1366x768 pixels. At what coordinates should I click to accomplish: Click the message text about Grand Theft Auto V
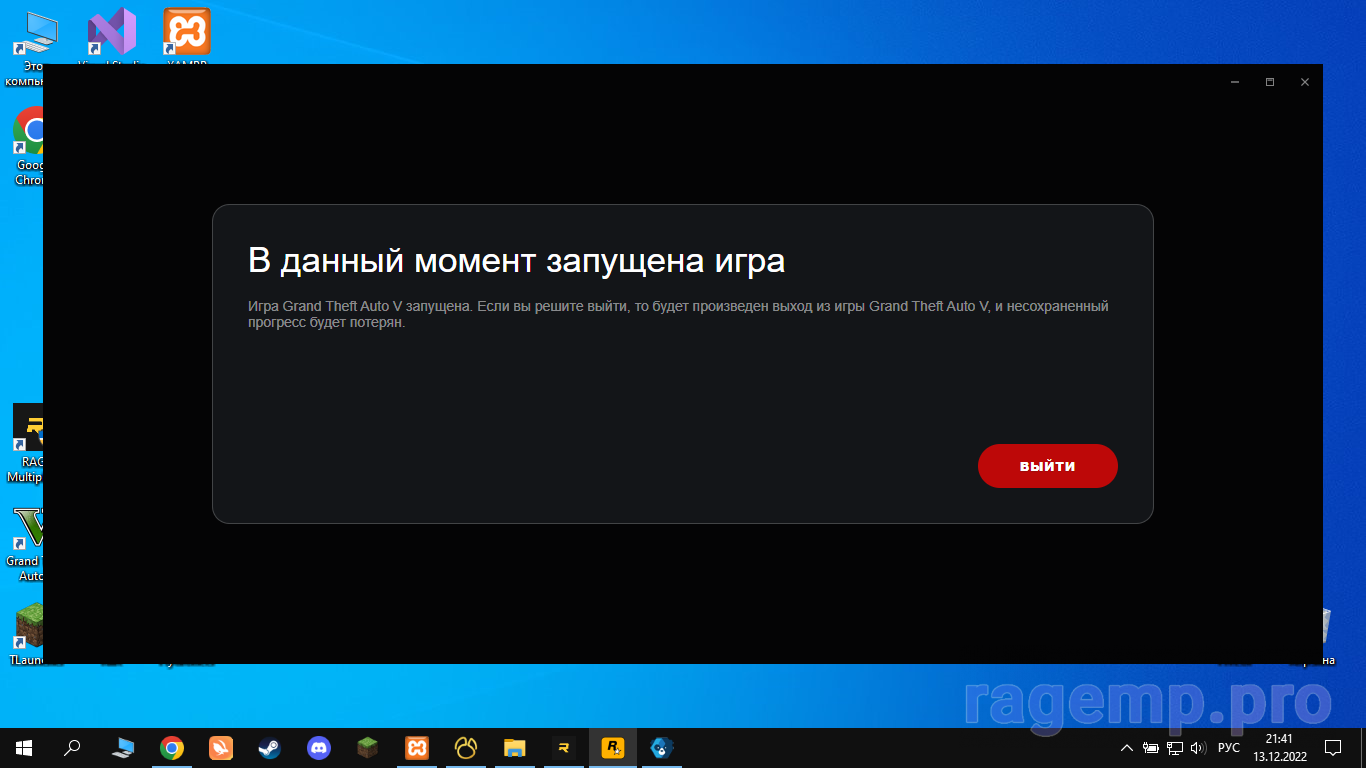[x=678, y=314]
